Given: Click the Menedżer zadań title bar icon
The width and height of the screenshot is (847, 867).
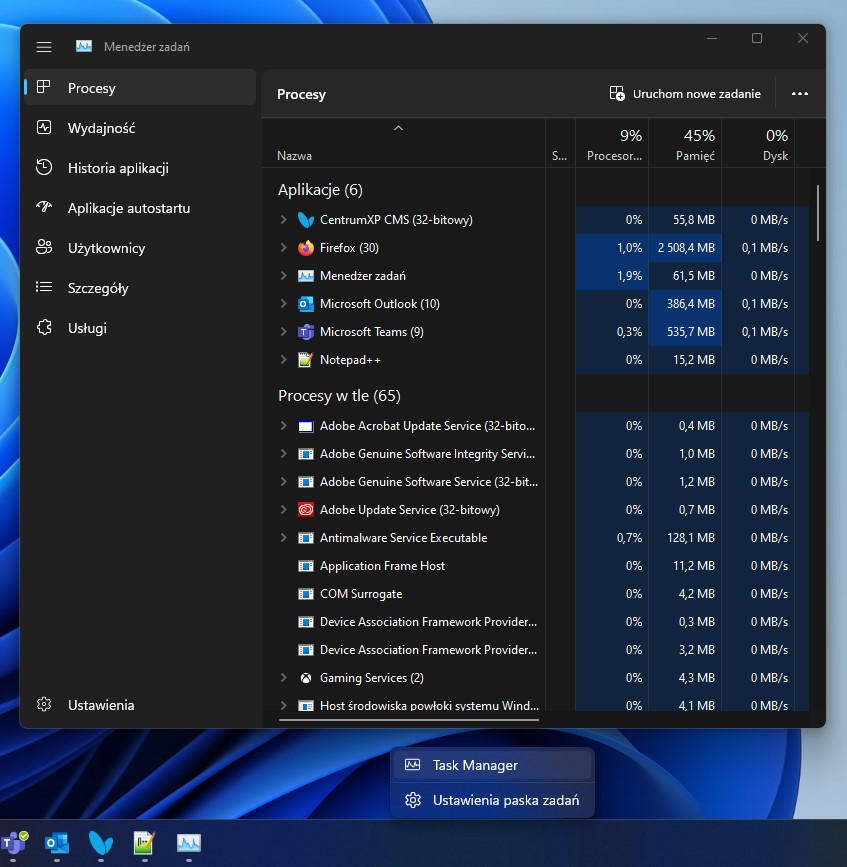Looking at the screenshot, I should (84, 46).
